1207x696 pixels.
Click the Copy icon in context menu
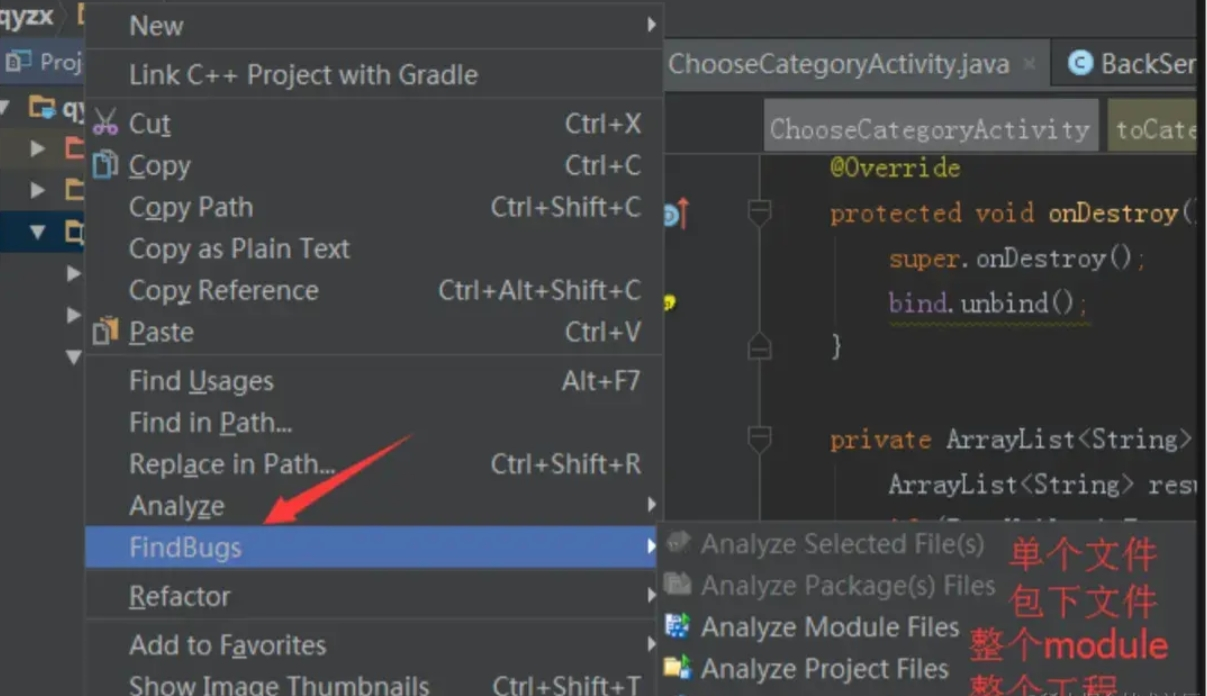coord(105,165)
